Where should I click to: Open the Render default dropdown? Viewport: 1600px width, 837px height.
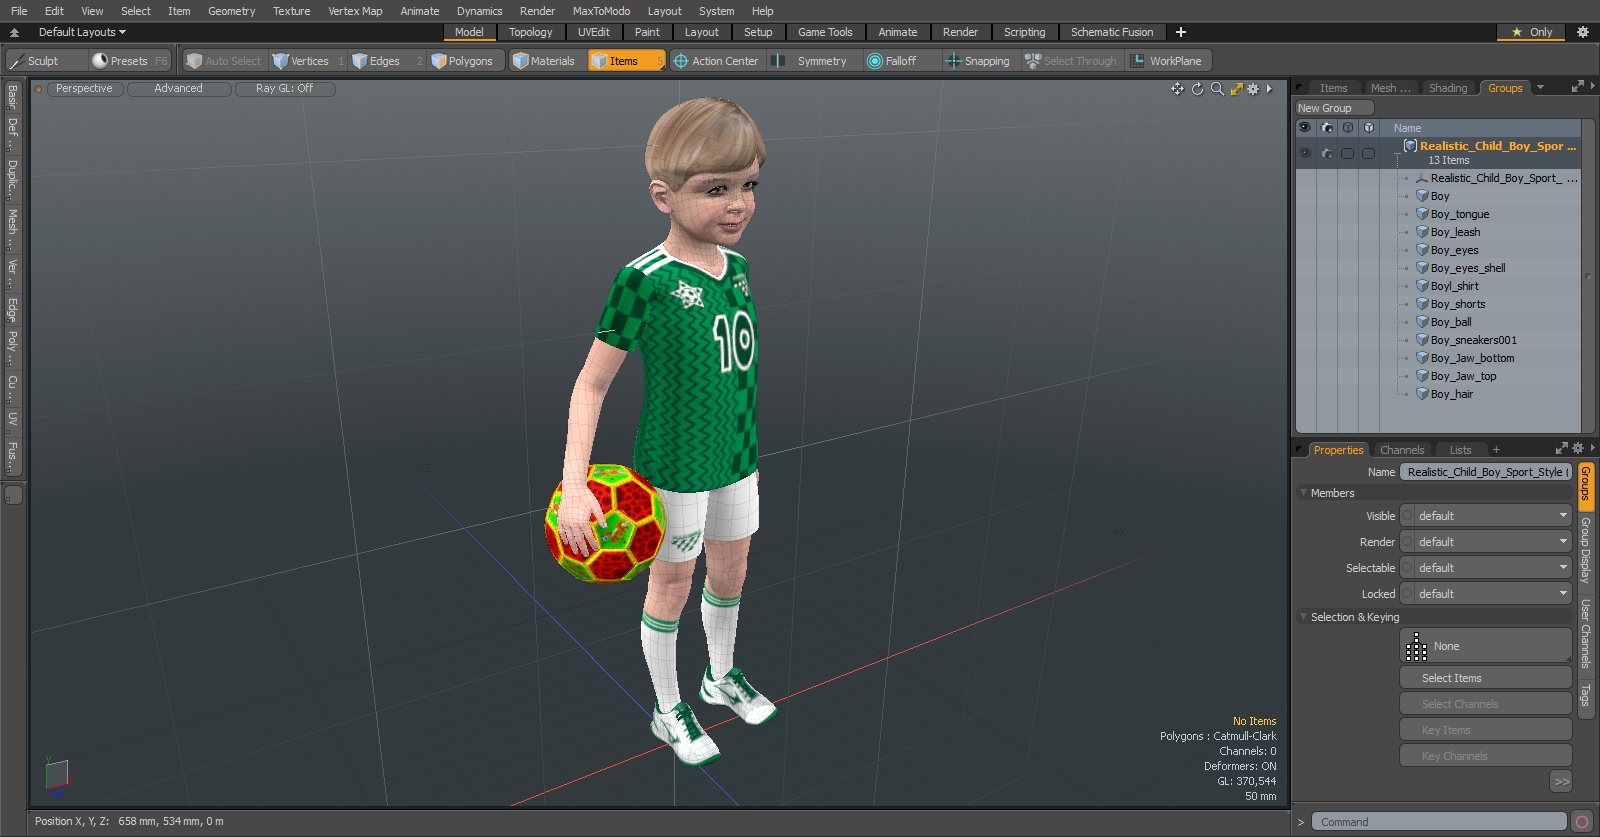coord(1486,542)
